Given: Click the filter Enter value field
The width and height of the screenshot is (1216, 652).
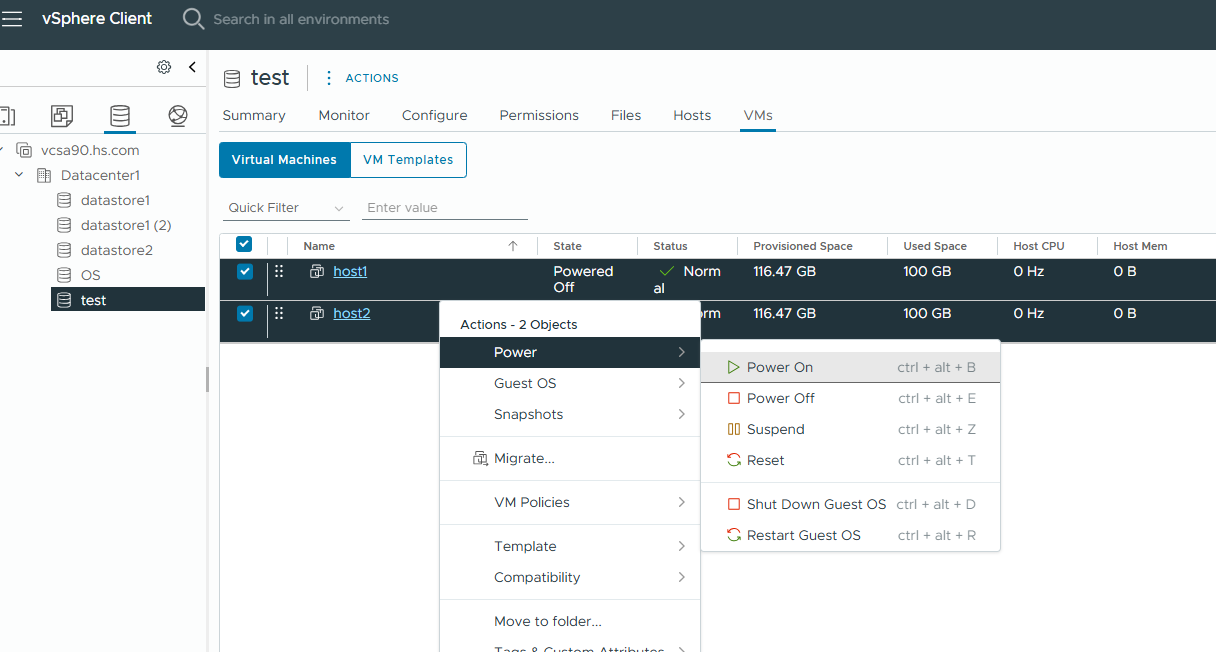Looking at the screenshot, I should pos(444,208).
